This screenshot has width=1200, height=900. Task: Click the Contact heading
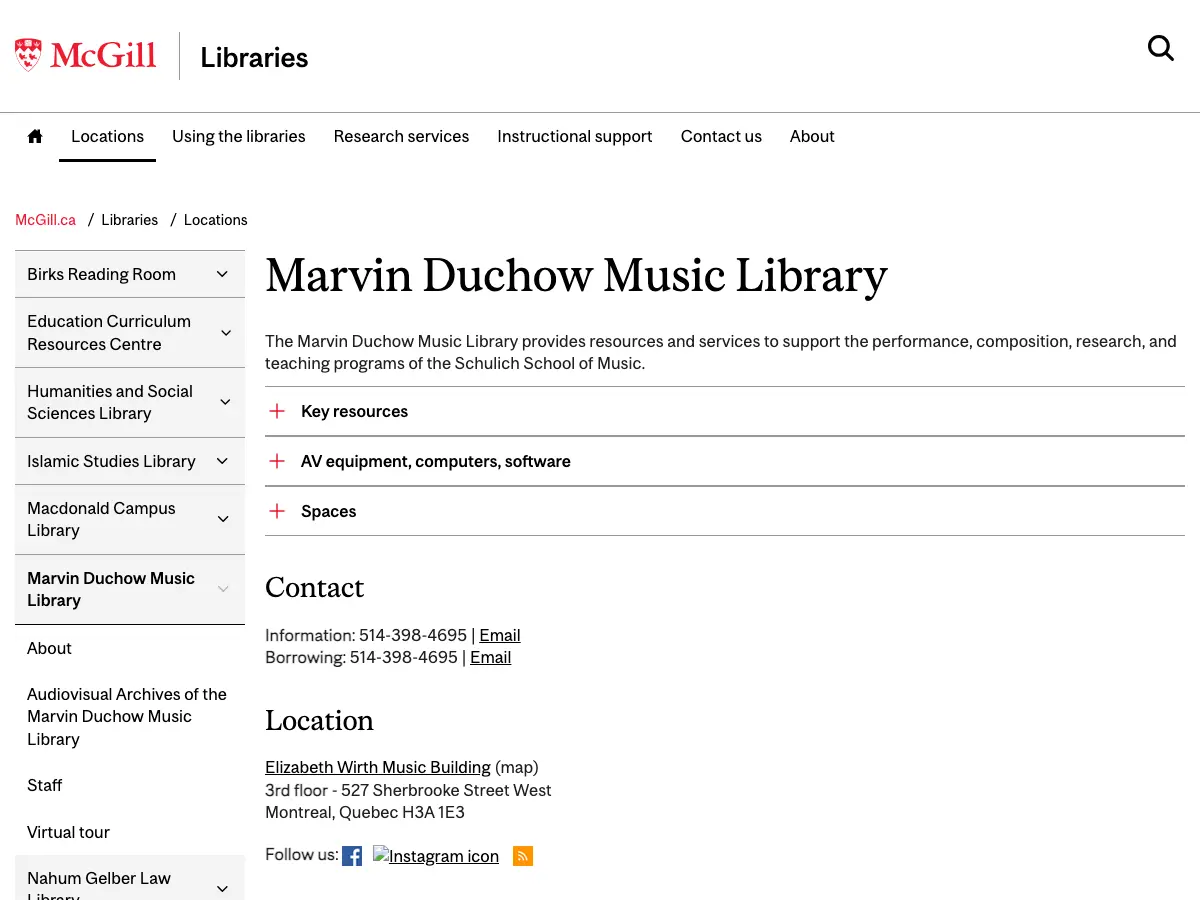click(314, 587)
